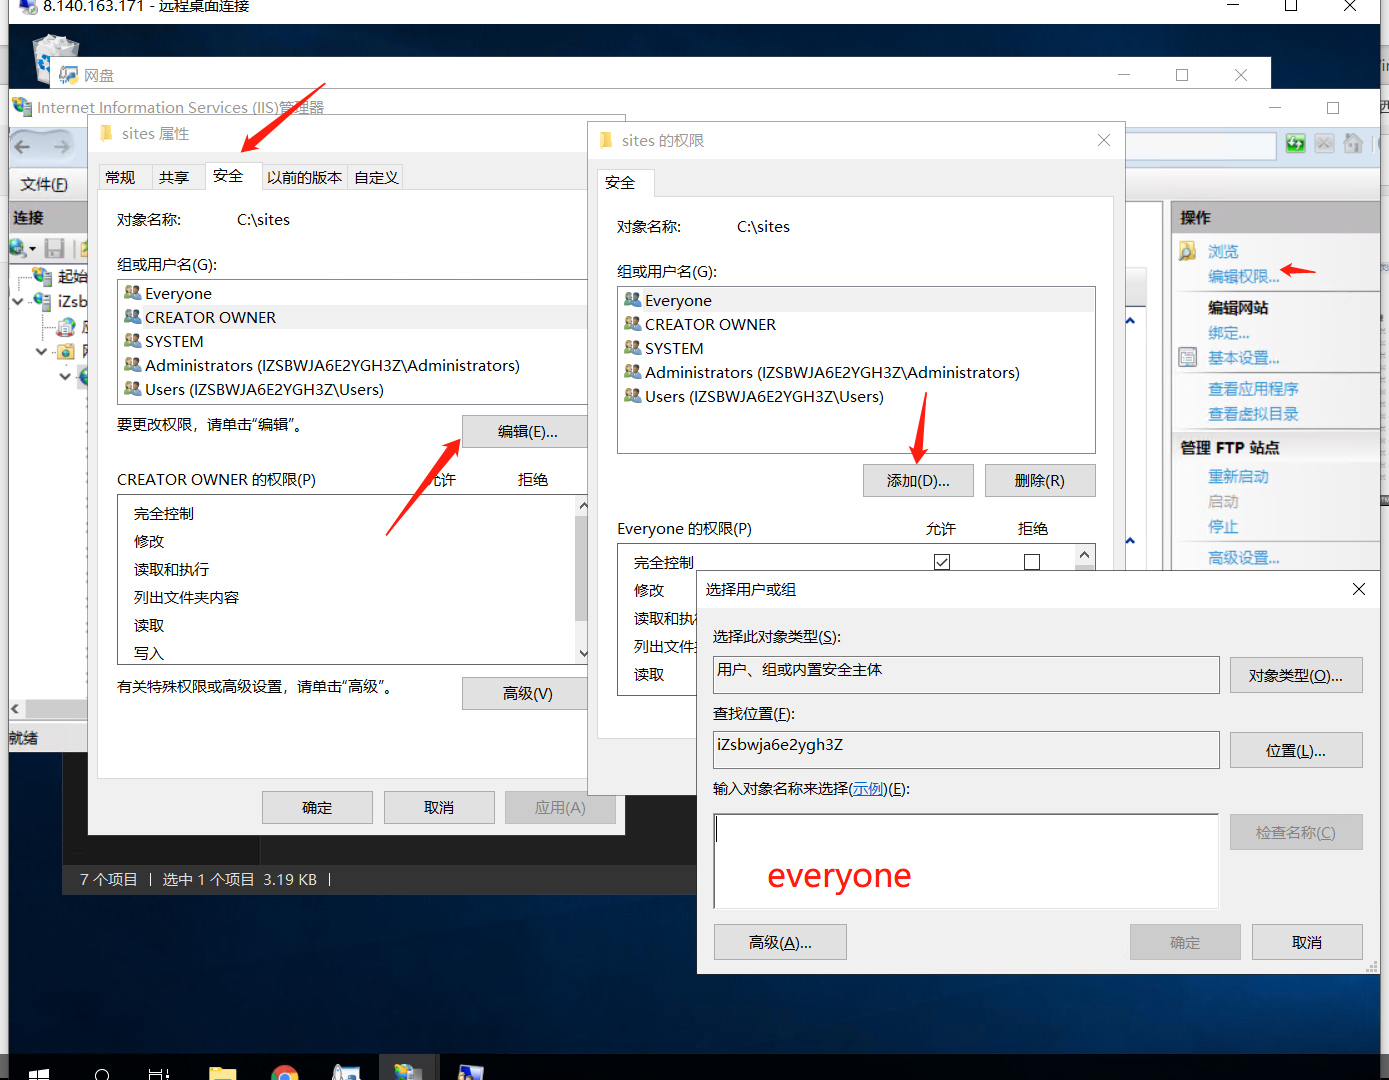Screen dimensions: 1389x1080
Task: Click the Everyone group icon in sites permissions list
Action: point(632,299)
